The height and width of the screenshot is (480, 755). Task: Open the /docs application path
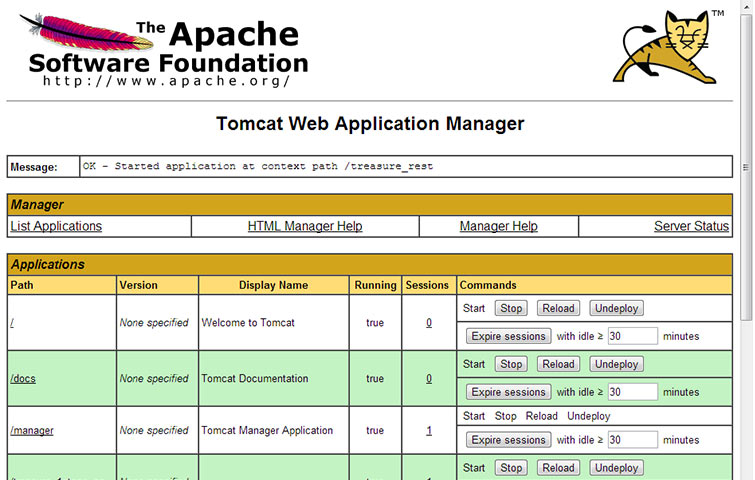tap(23, 378)
